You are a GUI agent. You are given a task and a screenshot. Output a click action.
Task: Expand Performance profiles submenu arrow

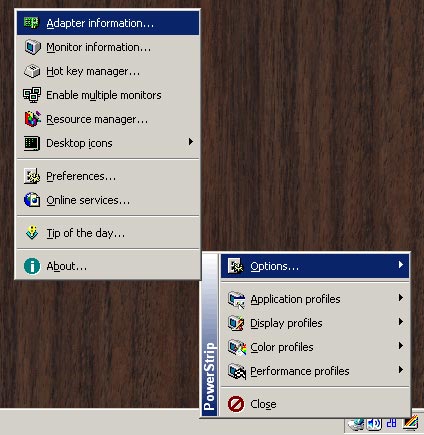pyautogui.click(x=401, y=370)
